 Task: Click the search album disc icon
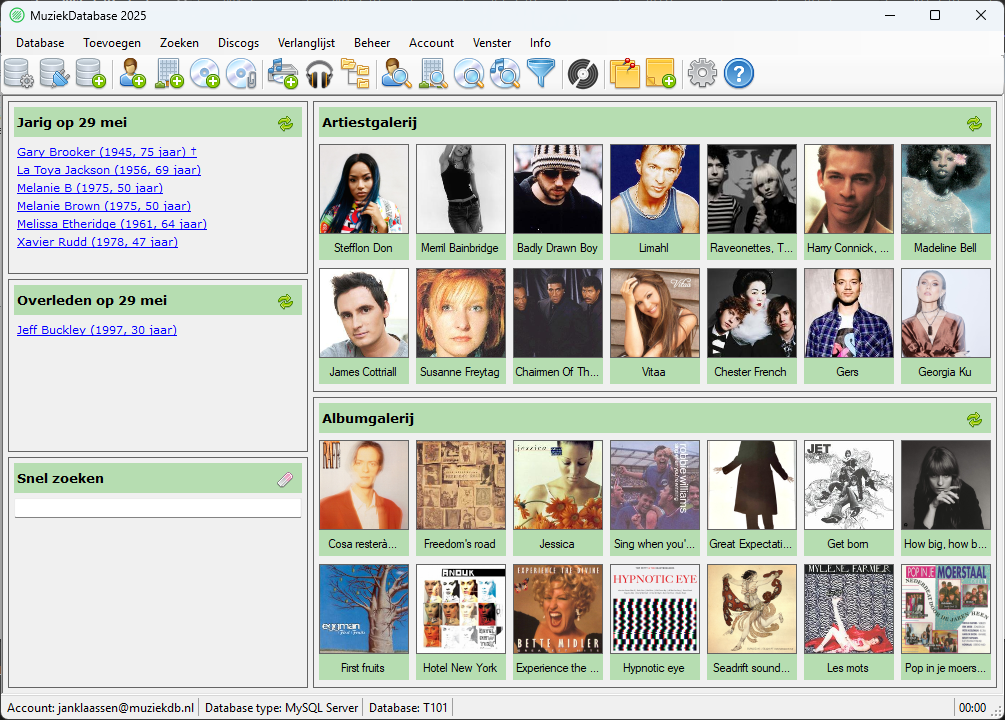tap(469, 73)
